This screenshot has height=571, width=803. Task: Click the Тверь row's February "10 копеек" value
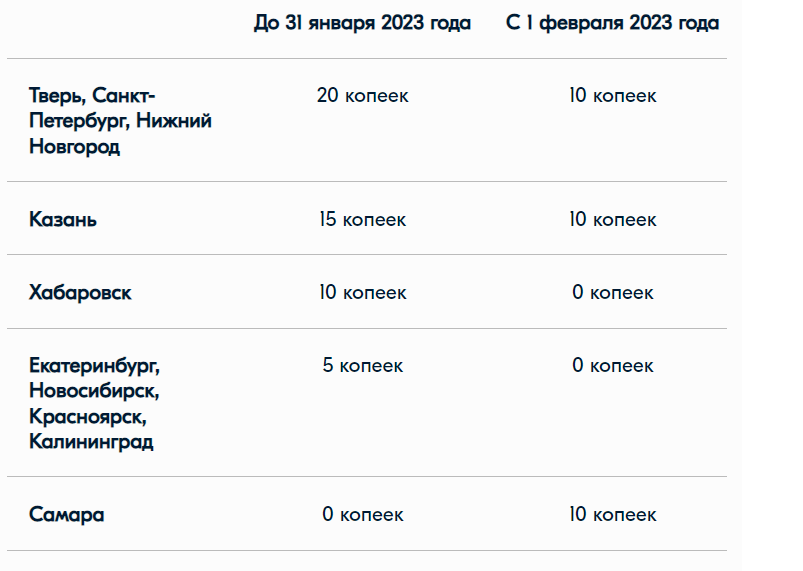612,96
